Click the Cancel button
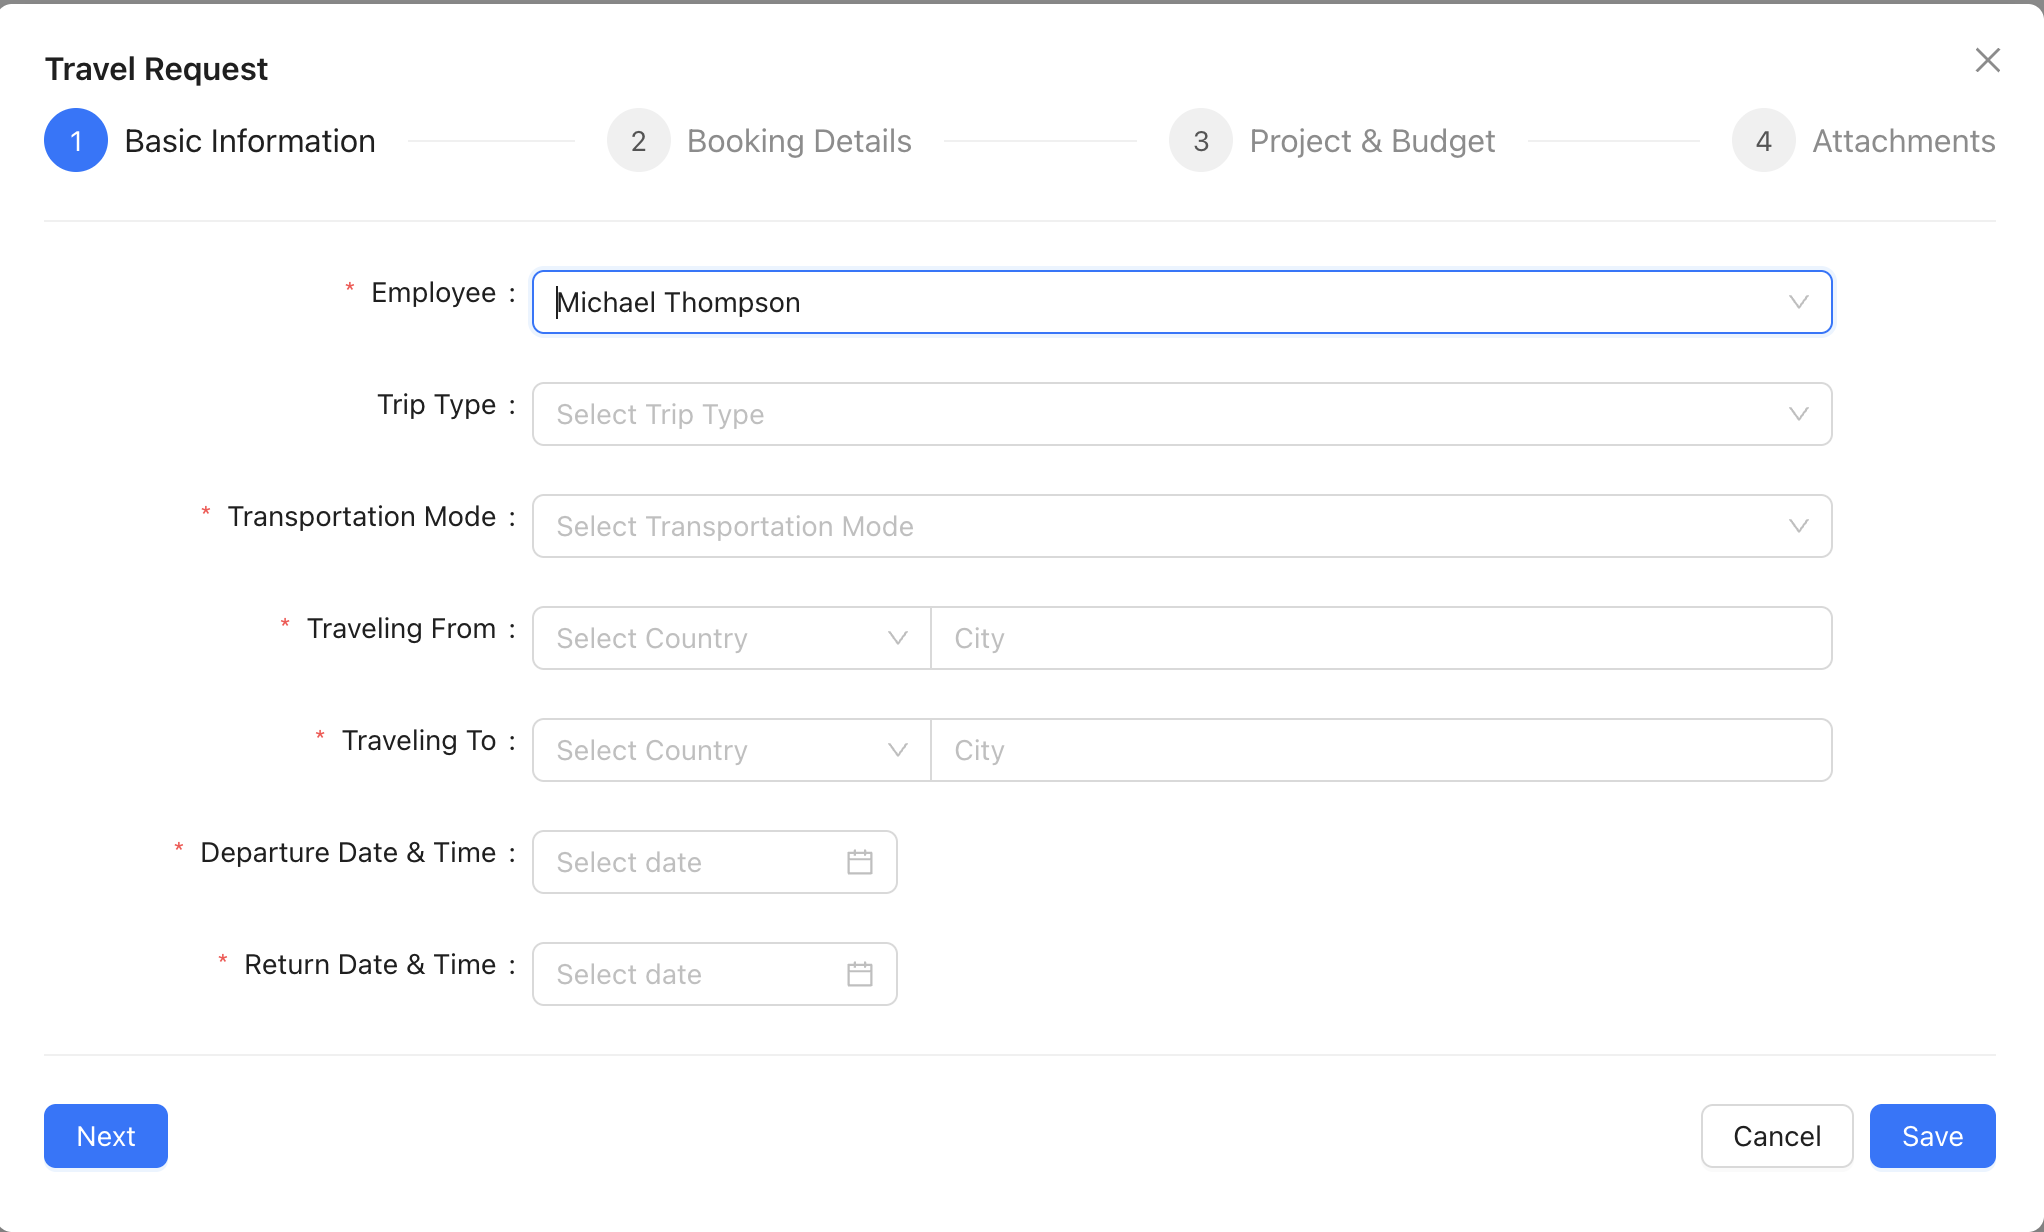2044x1232 pixels. (1777, 1136)
